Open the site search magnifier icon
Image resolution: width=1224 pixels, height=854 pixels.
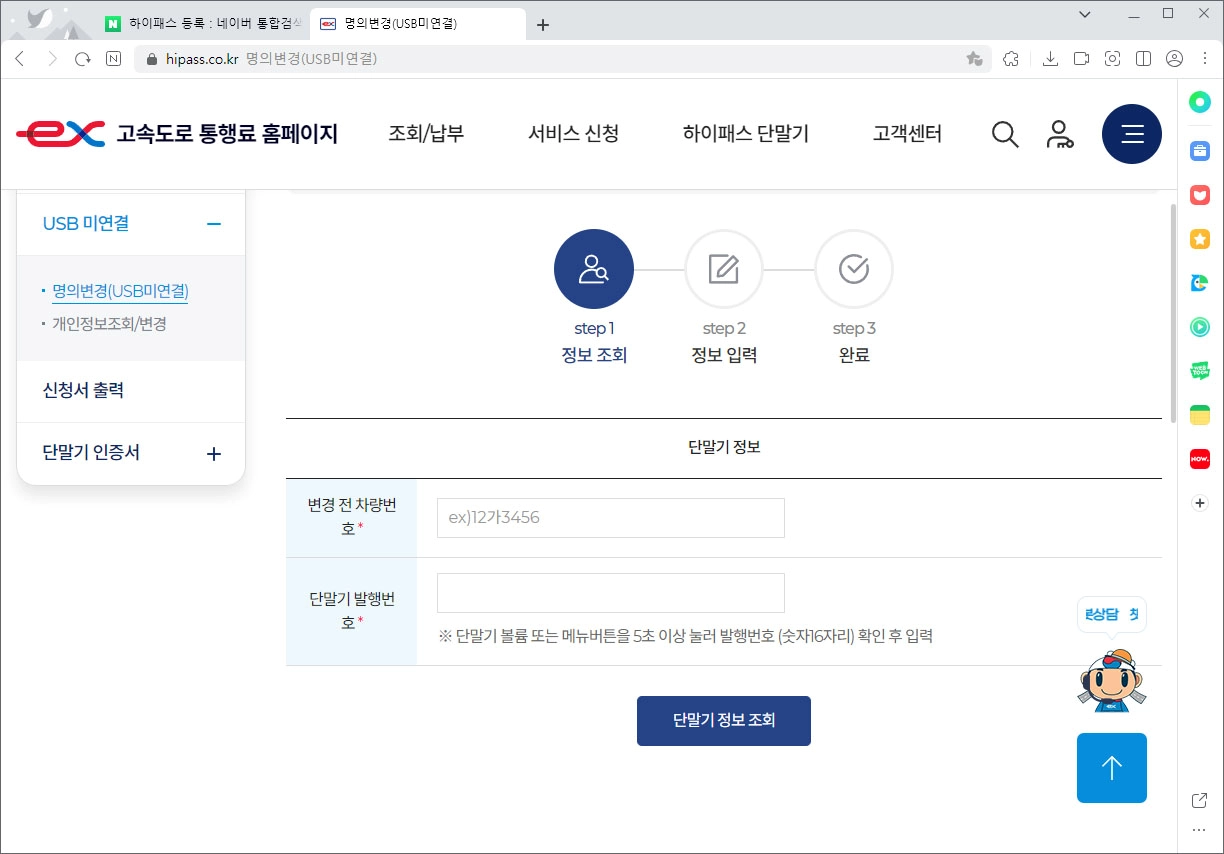point(1005,133)
